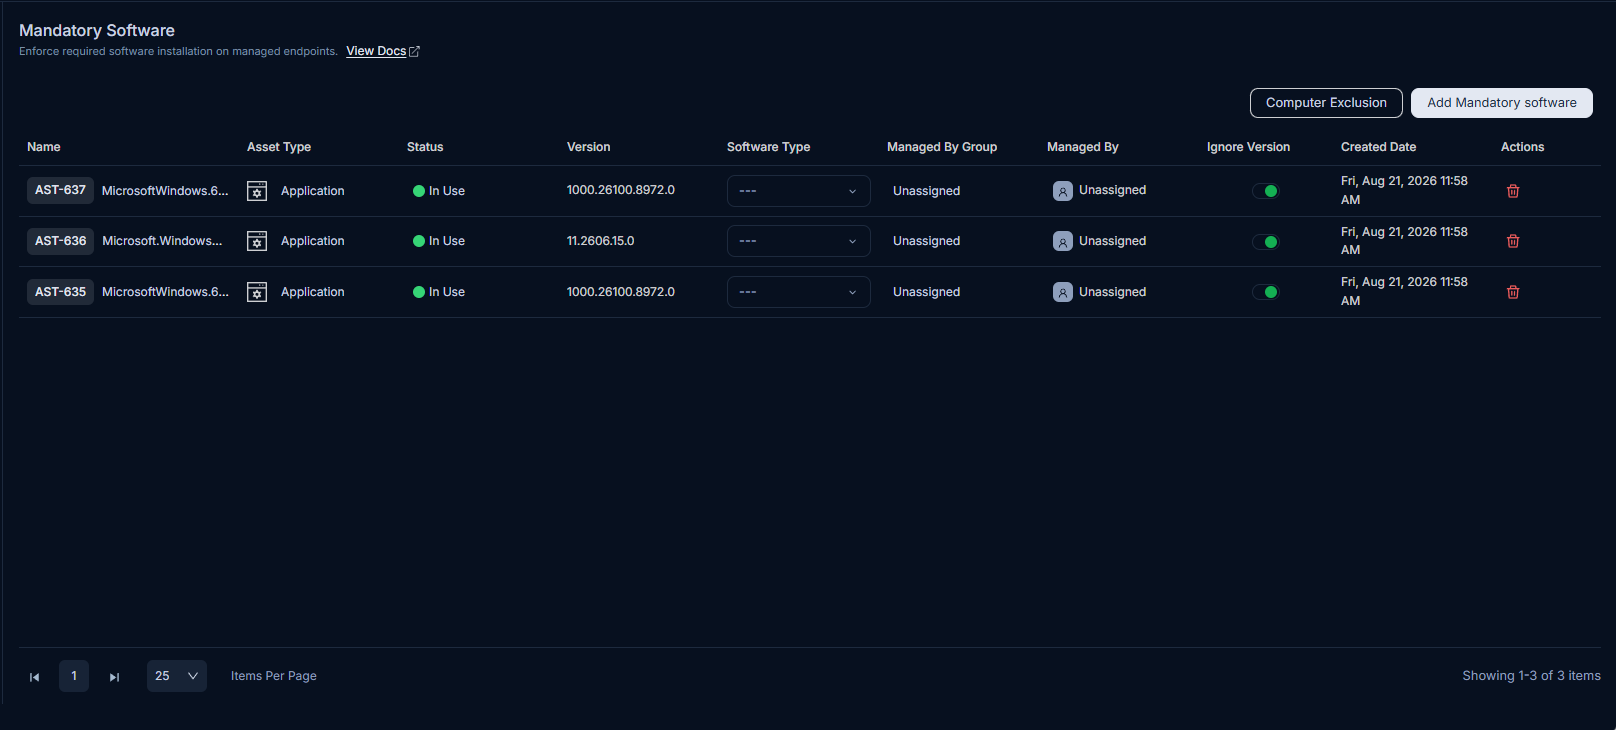The width and height of the screenshot is (1616, 730).
Task: Open the View Docs link
Action: pos(376,51)
